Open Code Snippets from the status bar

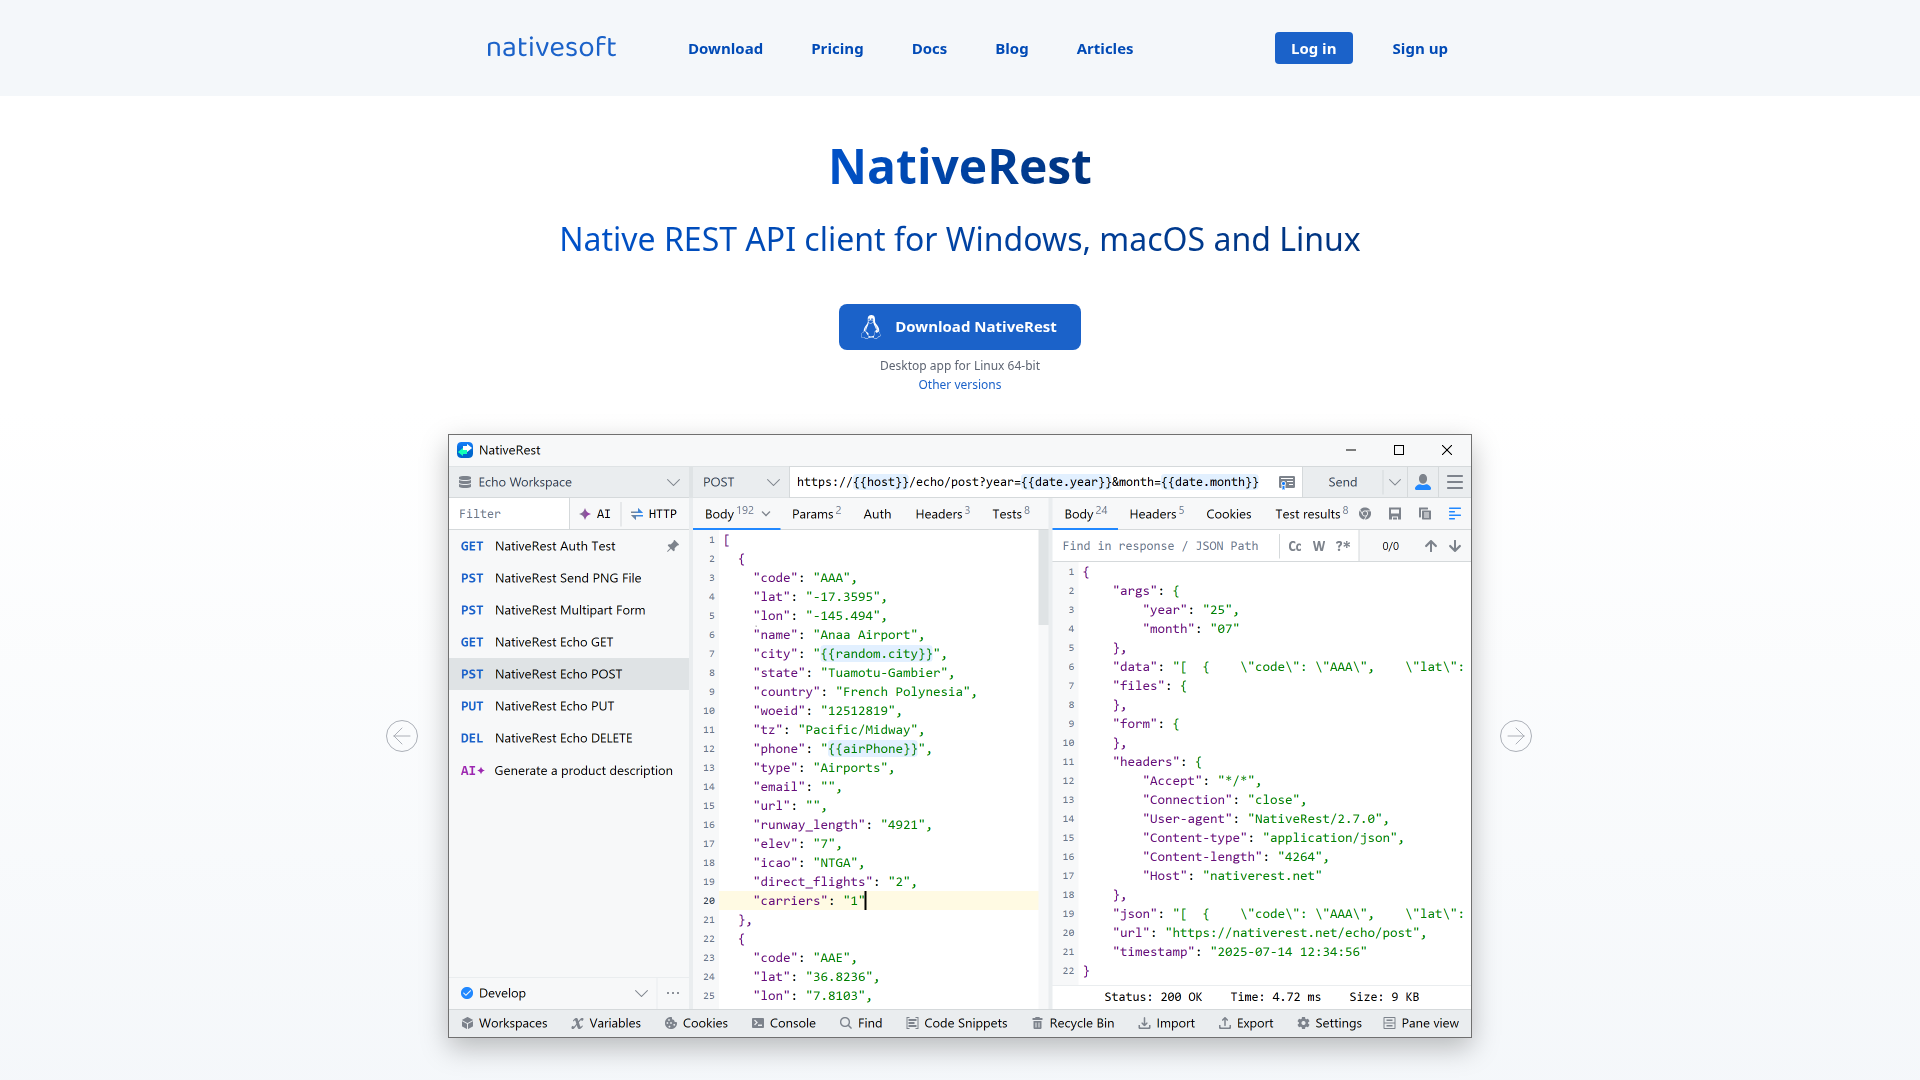pyautogui.click(x=956, y=1023)
